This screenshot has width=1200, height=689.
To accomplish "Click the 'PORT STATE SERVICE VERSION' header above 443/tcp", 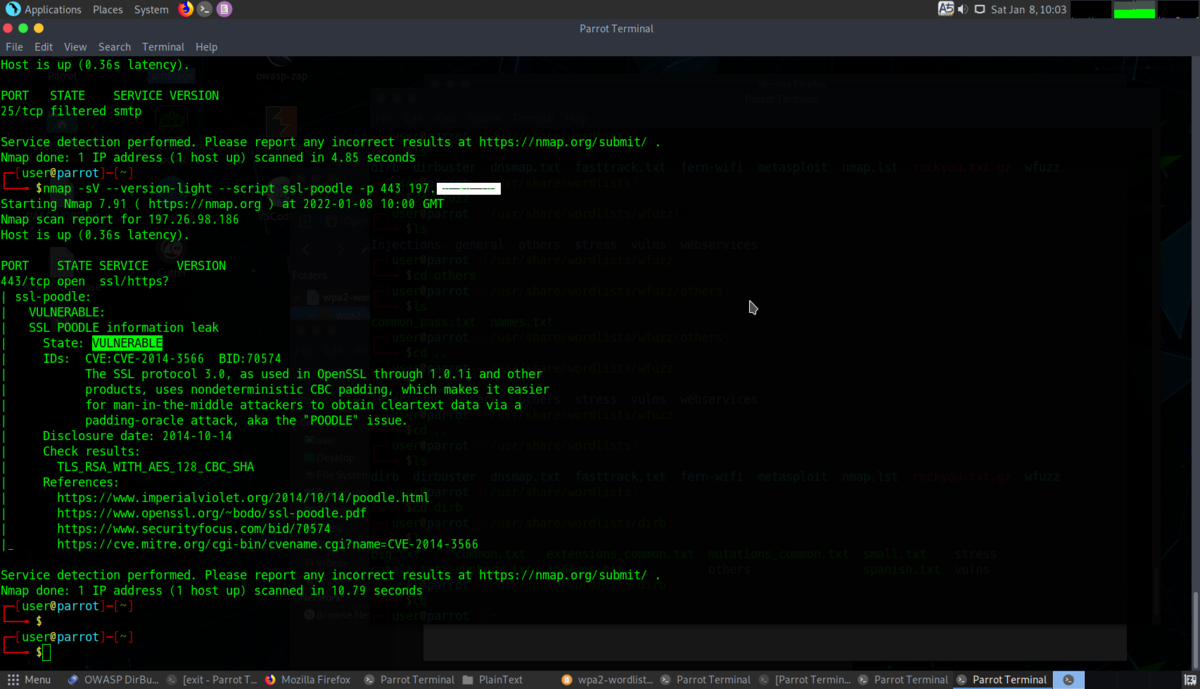I will pos(113,266).
